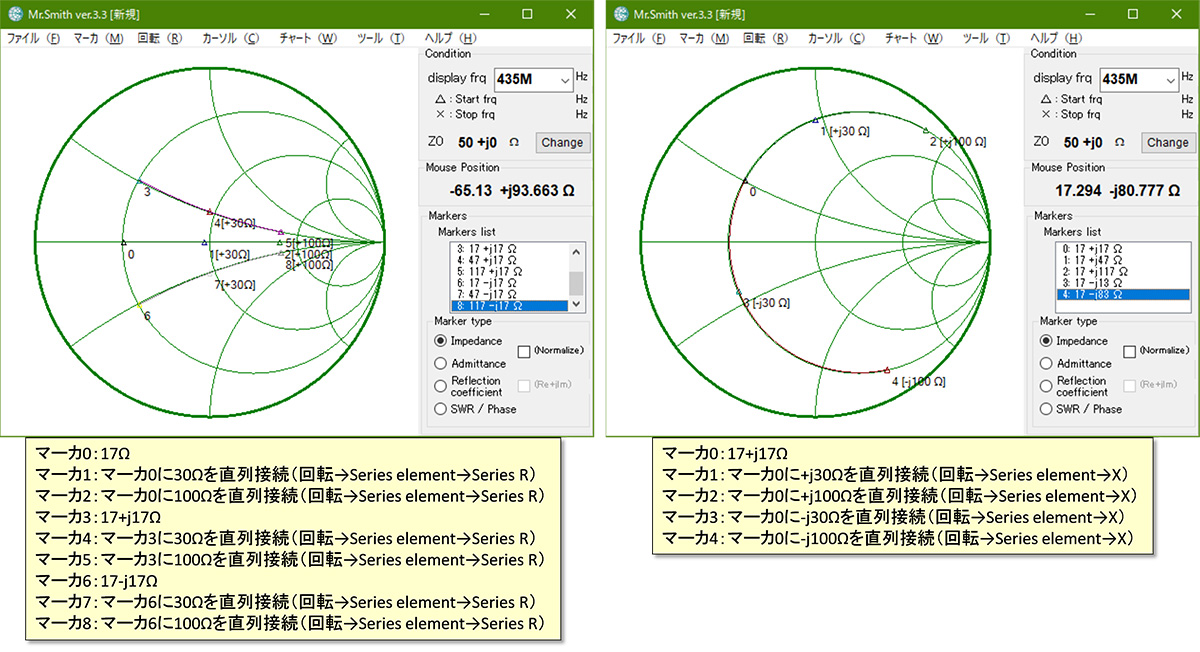Minimize the left Mr.Smith window

pyautogui.click(x=484, y=14)
